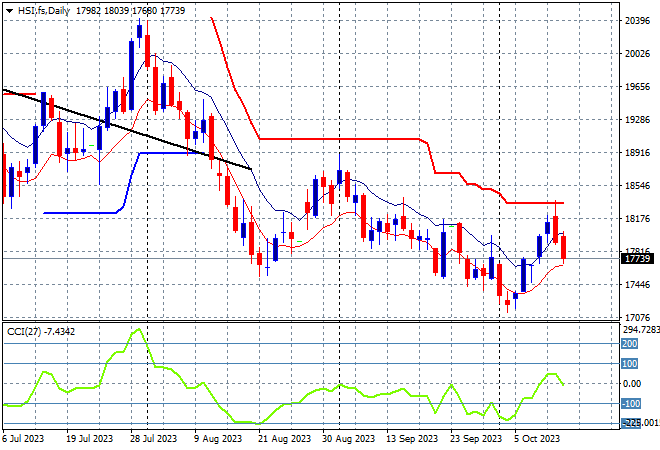
Task: Click the CCI 200 level axis label
Action: (632, 343)
